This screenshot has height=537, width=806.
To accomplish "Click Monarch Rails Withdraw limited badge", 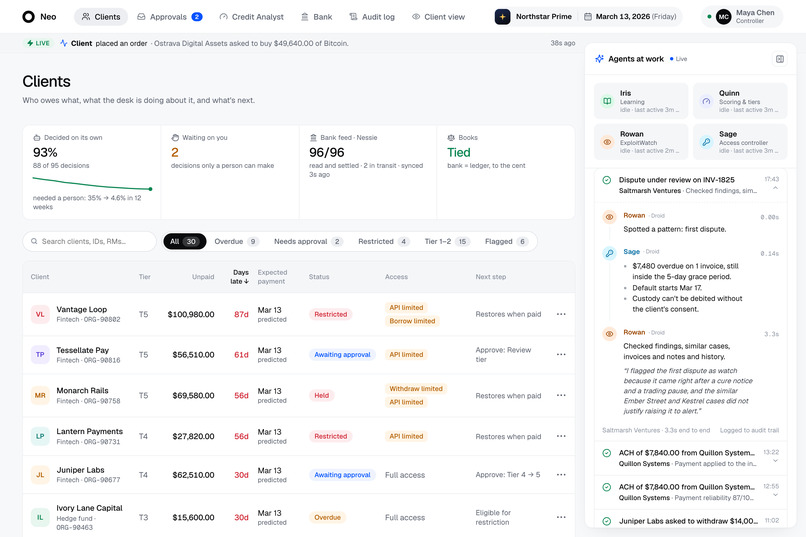I will click(416, 388).
